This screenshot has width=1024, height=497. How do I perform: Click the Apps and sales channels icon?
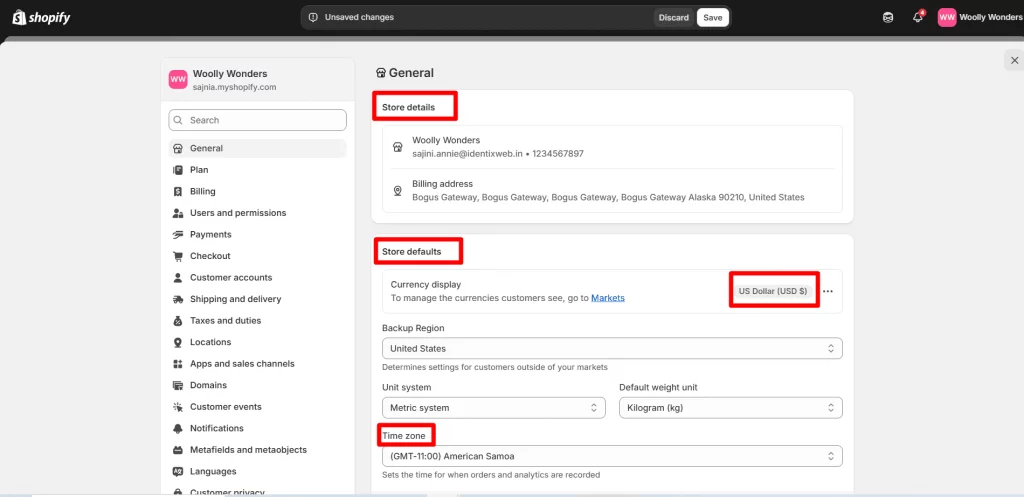click(x=178, y=364)
